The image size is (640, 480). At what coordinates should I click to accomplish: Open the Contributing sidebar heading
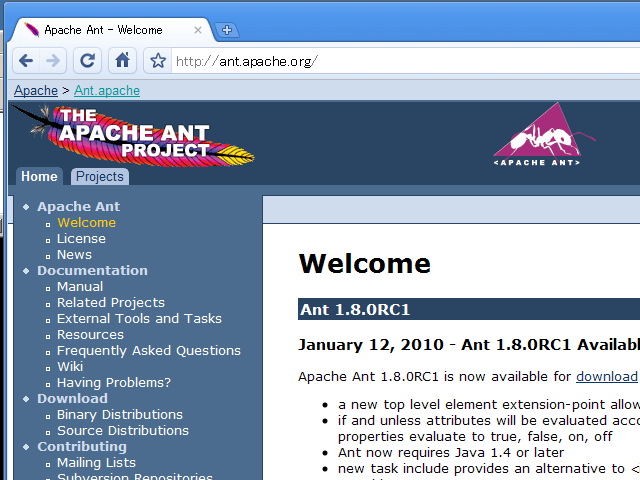pyautogui.click(x=82, y=446)
